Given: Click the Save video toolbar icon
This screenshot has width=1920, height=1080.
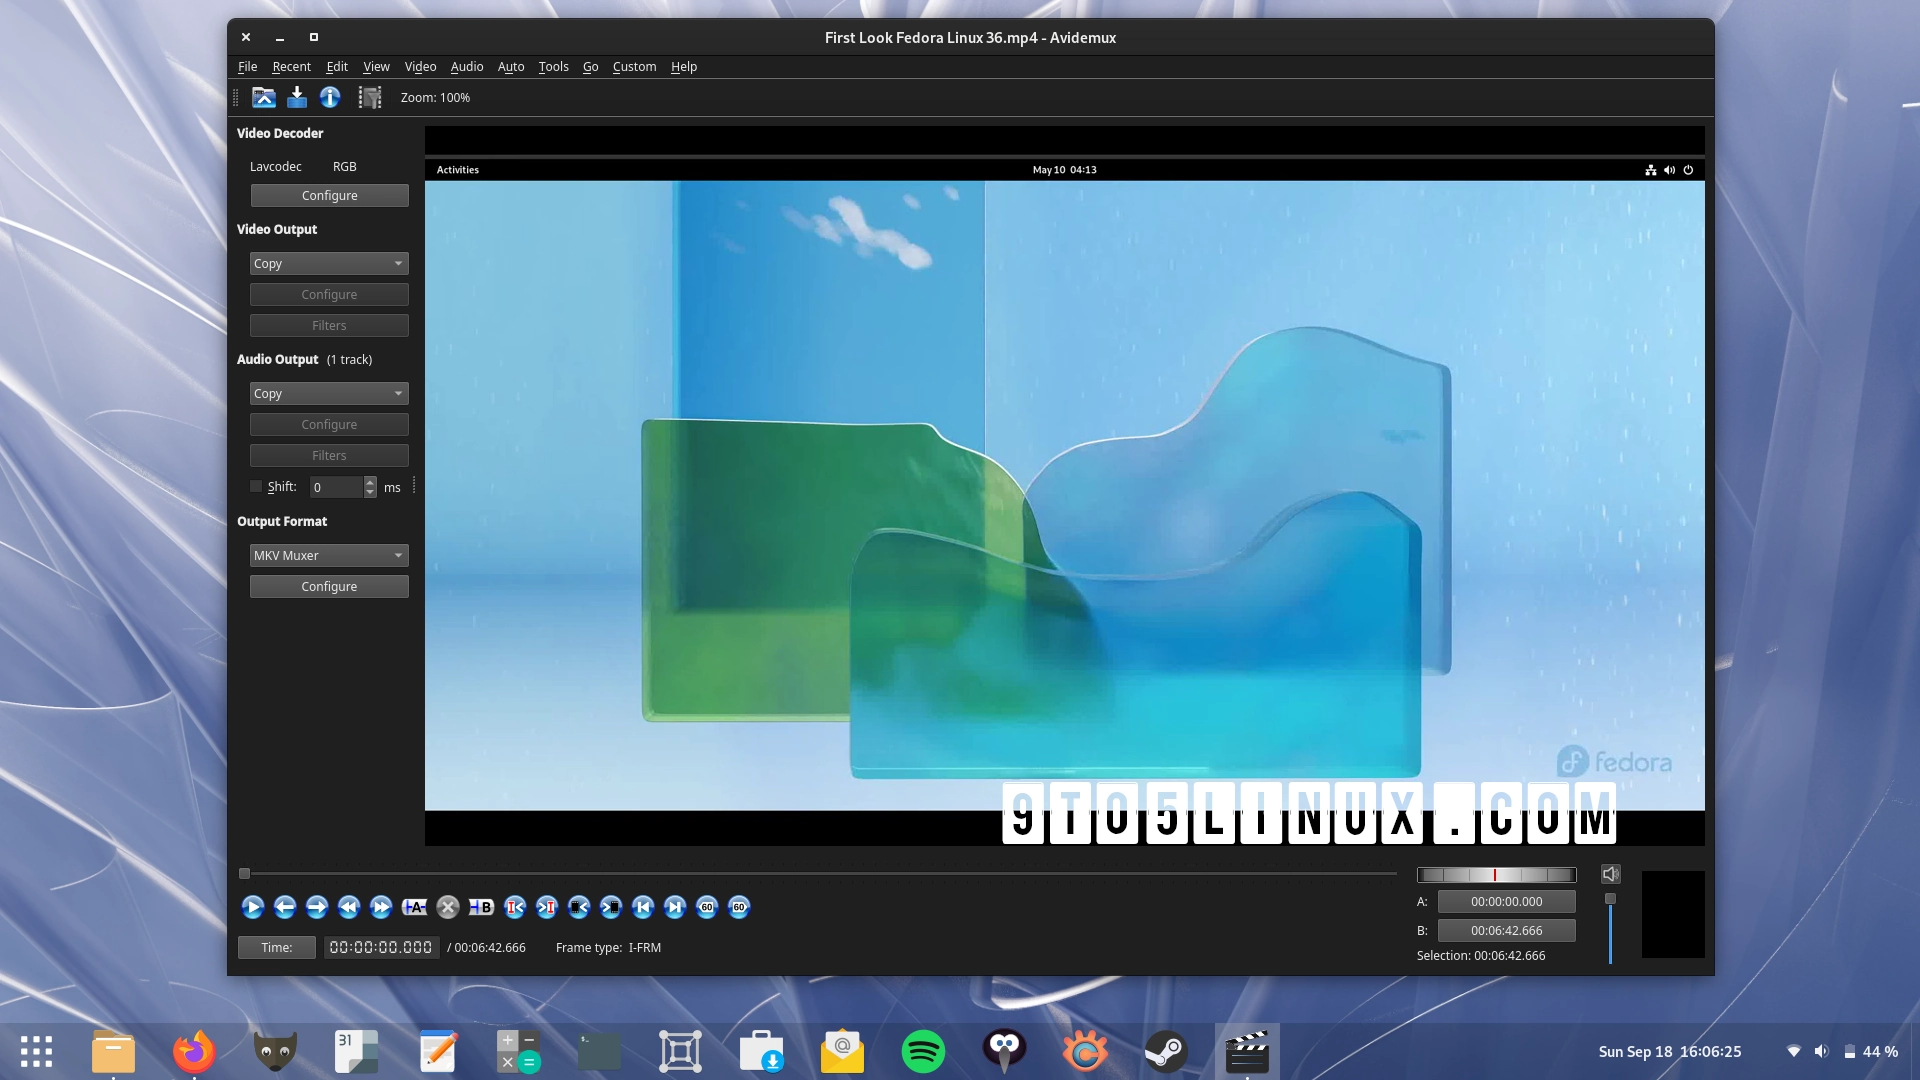Looking at the screenshot, I should pos(297,97).
